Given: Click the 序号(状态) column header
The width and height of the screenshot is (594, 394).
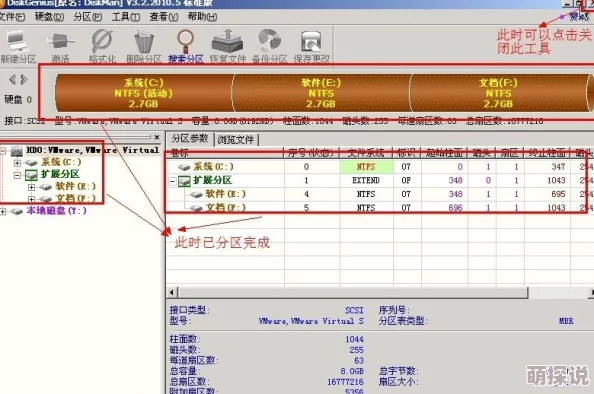Looking at the screenshot, I should tap(311, 153).
